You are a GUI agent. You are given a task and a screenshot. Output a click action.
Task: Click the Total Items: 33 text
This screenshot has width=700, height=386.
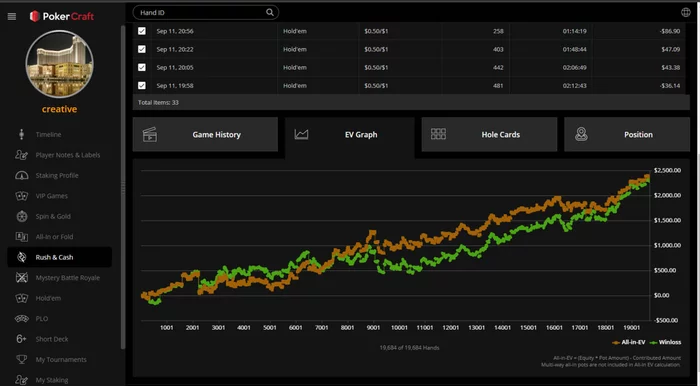pyautogui.click(x=158, y=102)
